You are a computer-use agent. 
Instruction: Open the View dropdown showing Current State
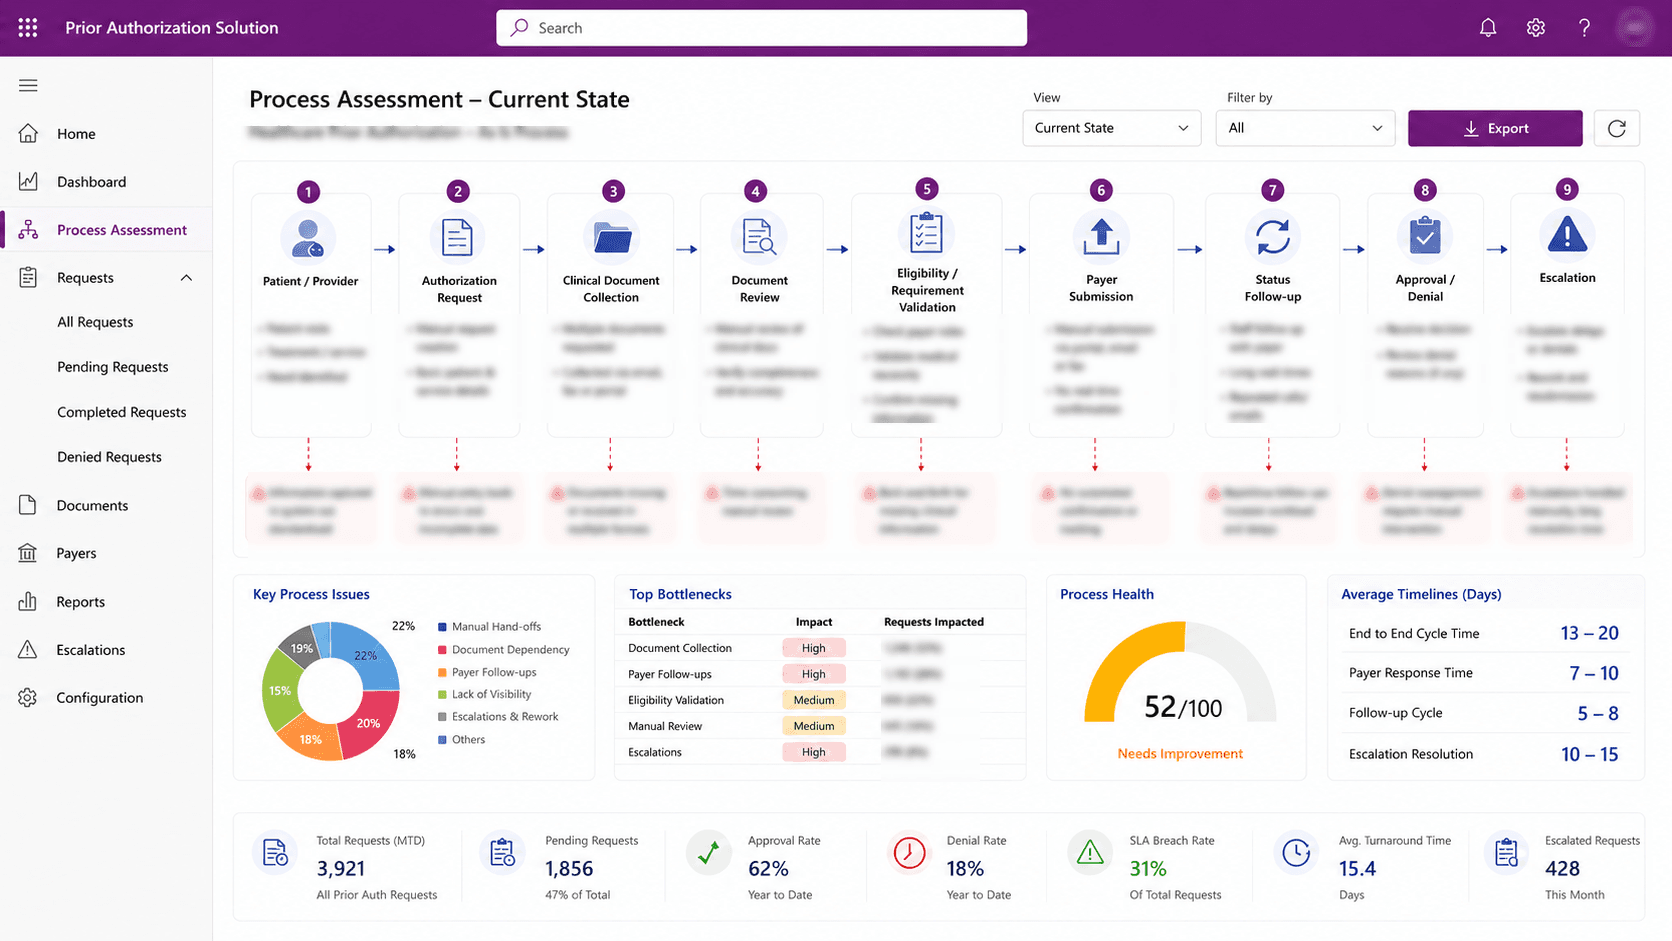[1111, 128]
